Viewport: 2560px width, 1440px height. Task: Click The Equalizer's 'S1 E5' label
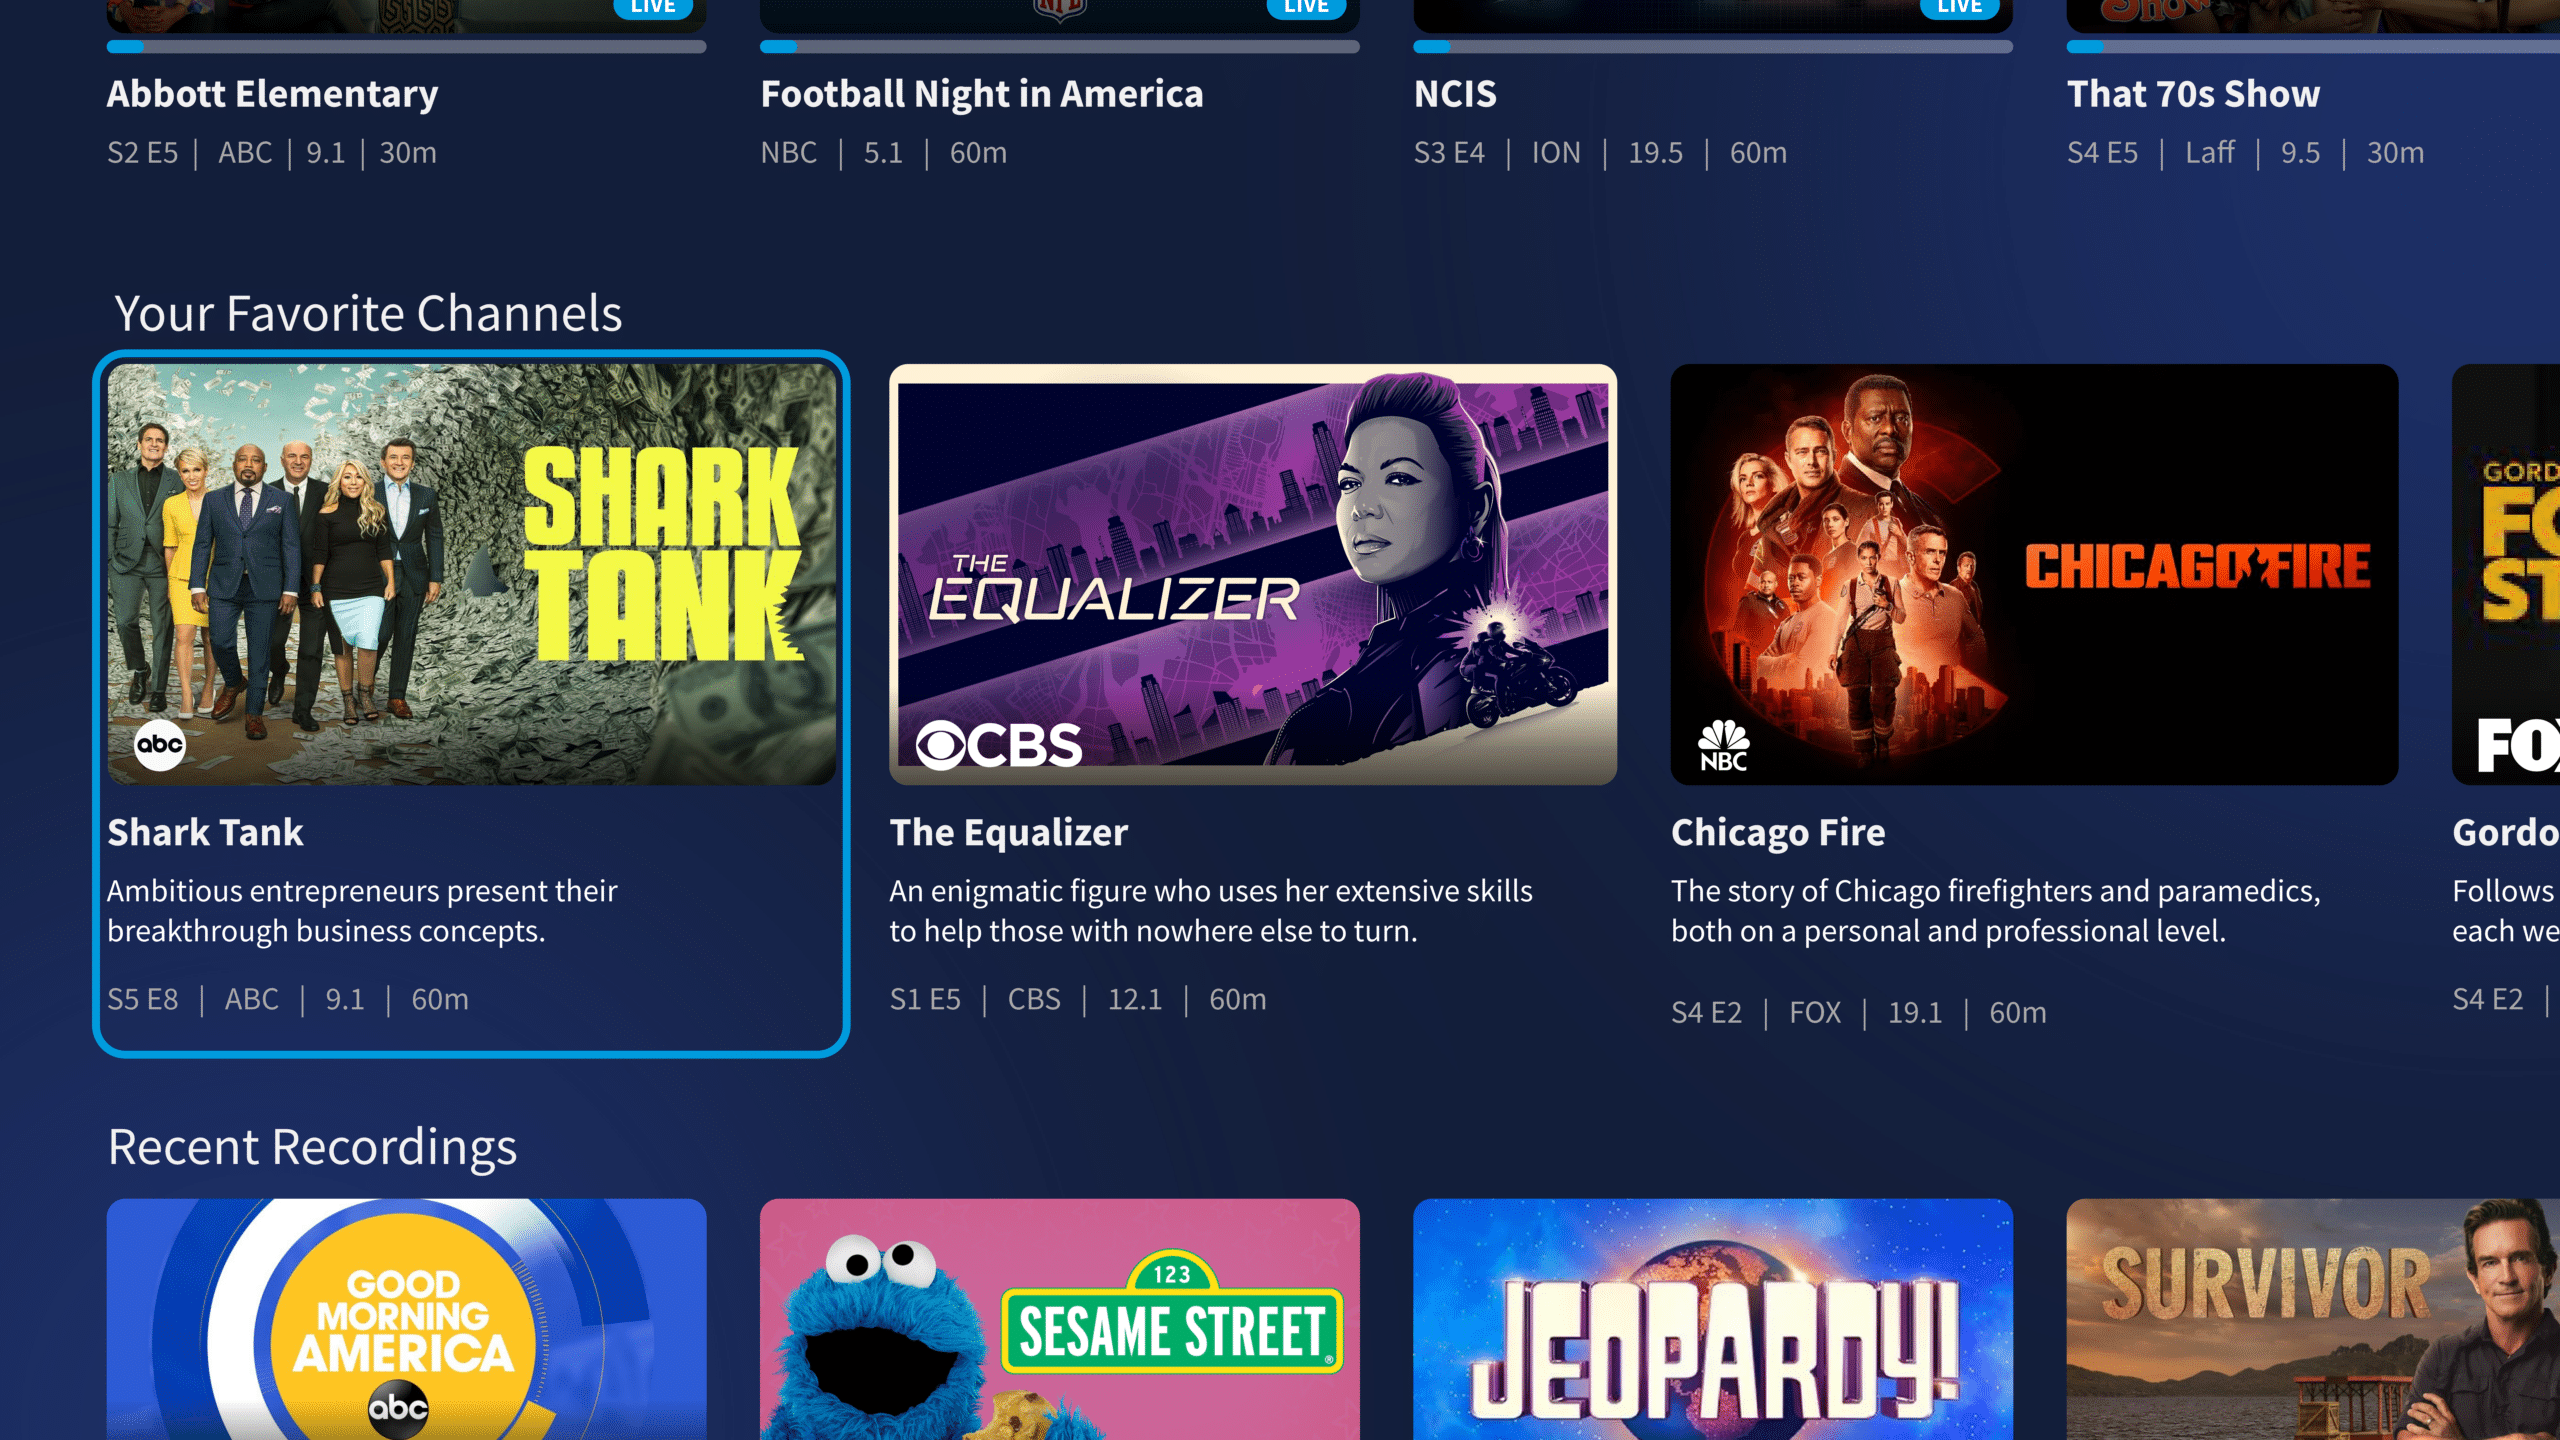[x=925, y=999]
